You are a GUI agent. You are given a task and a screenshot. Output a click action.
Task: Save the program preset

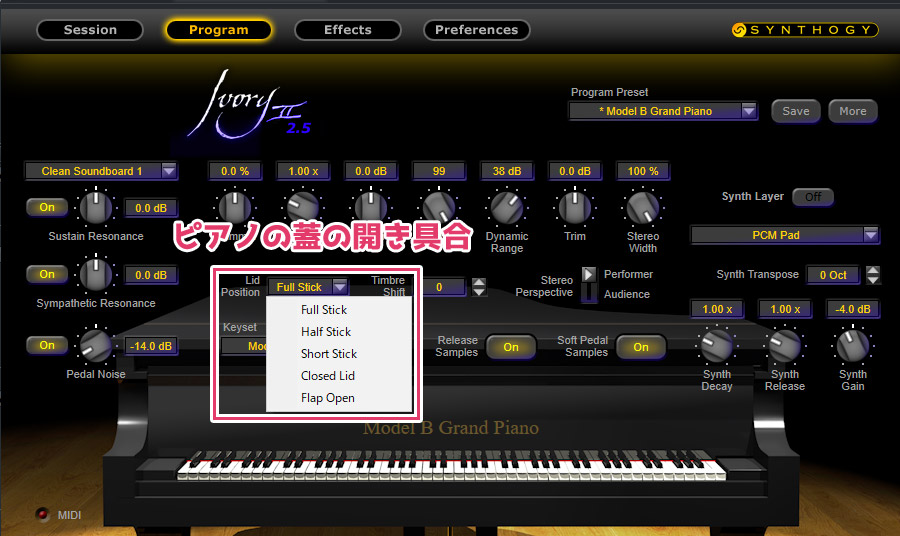click(x=796, y=111)
